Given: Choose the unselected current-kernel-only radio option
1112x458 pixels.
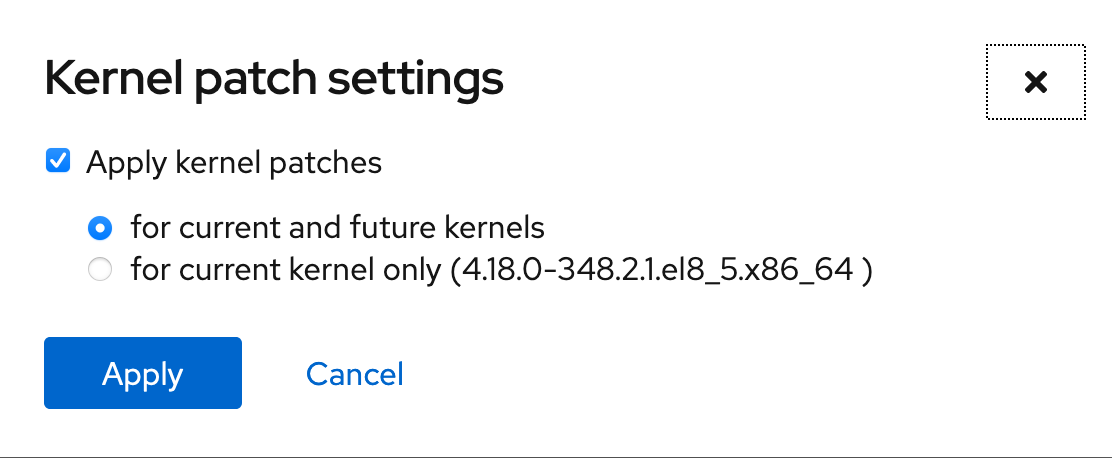Looking at the screenshot, I should [99, 270].
